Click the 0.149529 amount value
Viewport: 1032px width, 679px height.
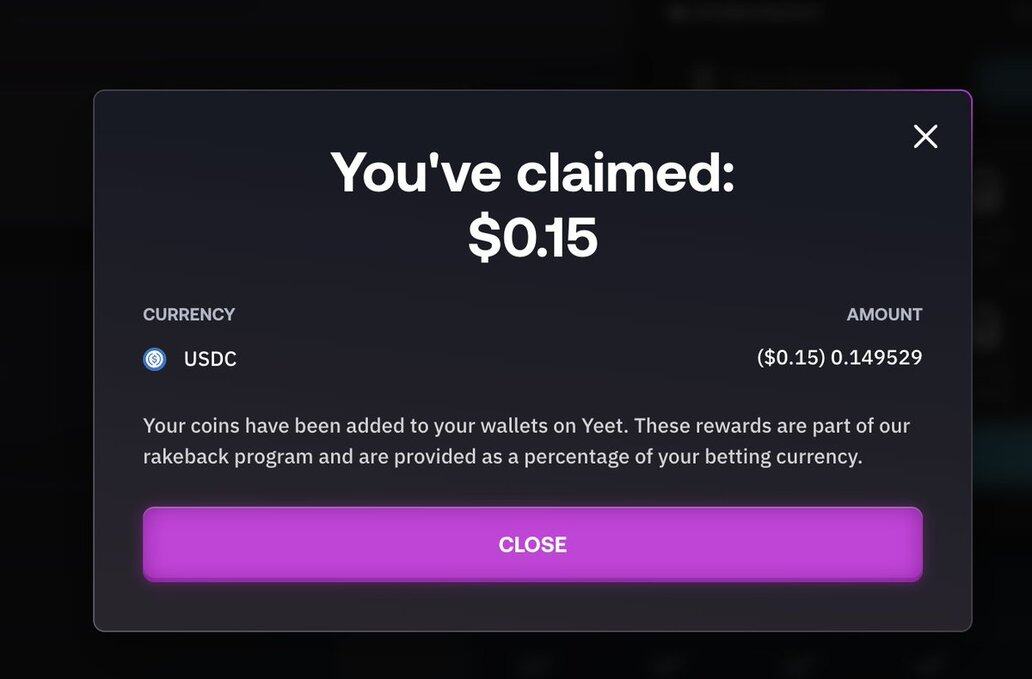(x=878, y=357)
